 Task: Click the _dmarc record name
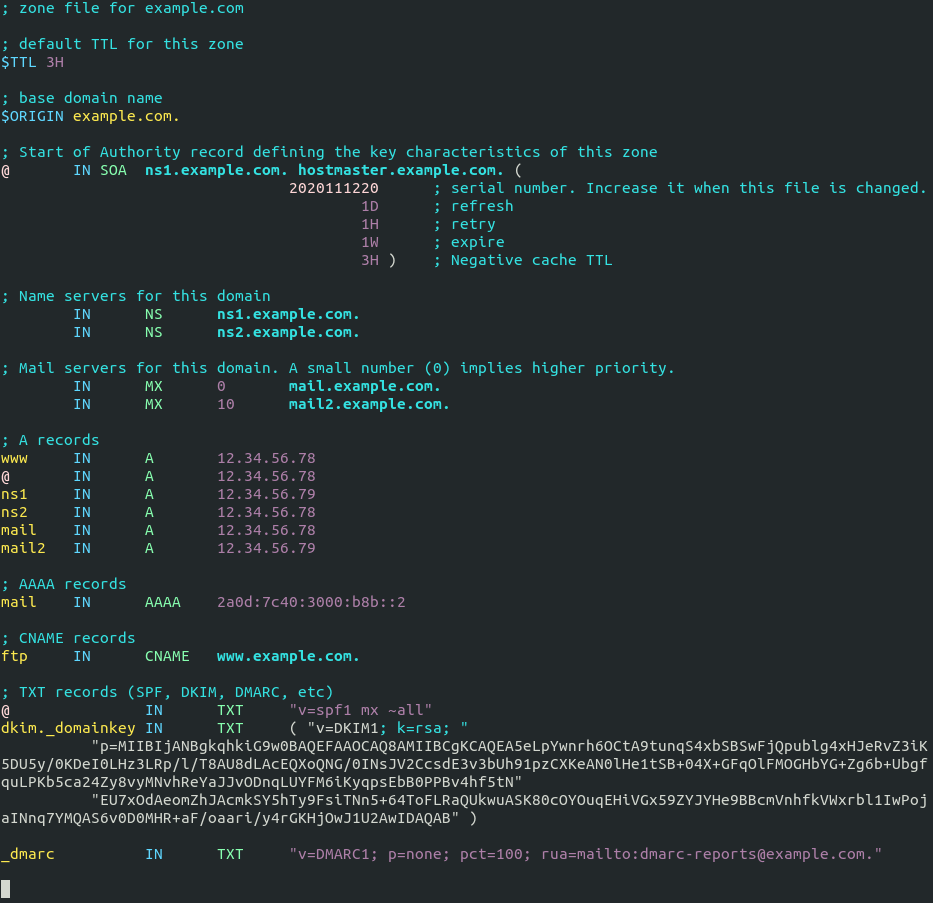coord(27,855)
